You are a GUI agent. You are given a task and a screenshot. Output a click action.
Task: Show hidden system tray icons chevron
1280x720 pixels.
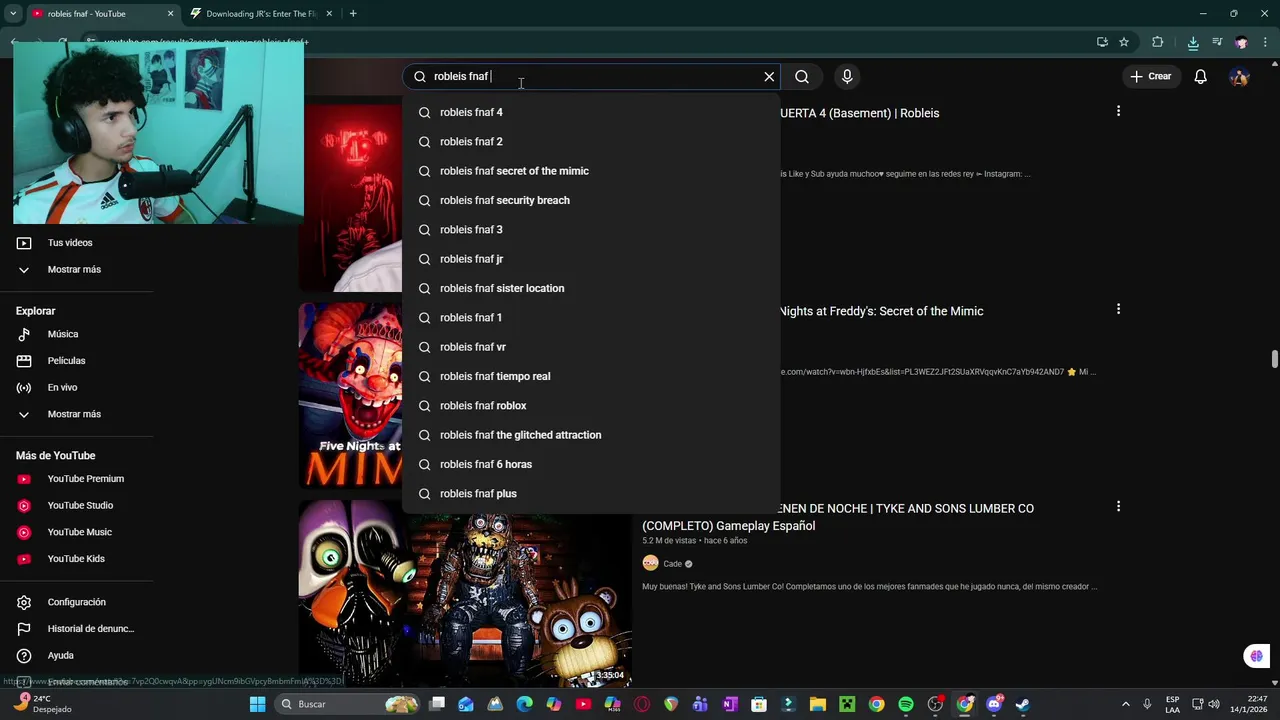click(1126, 704)
